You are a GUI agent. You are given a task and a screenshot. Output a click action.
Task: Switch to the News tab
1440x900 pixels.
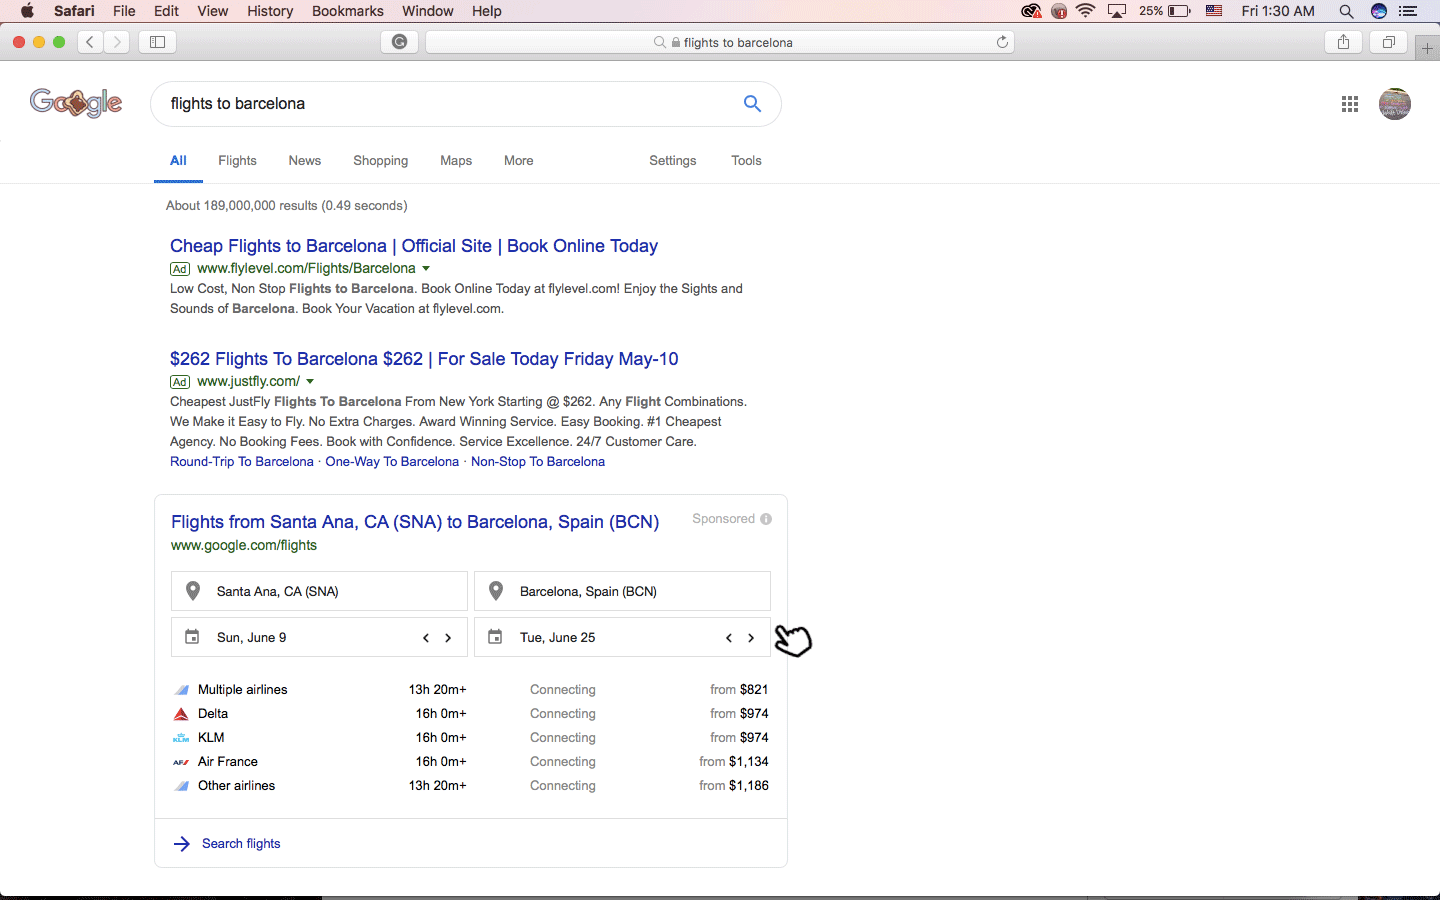305,160
